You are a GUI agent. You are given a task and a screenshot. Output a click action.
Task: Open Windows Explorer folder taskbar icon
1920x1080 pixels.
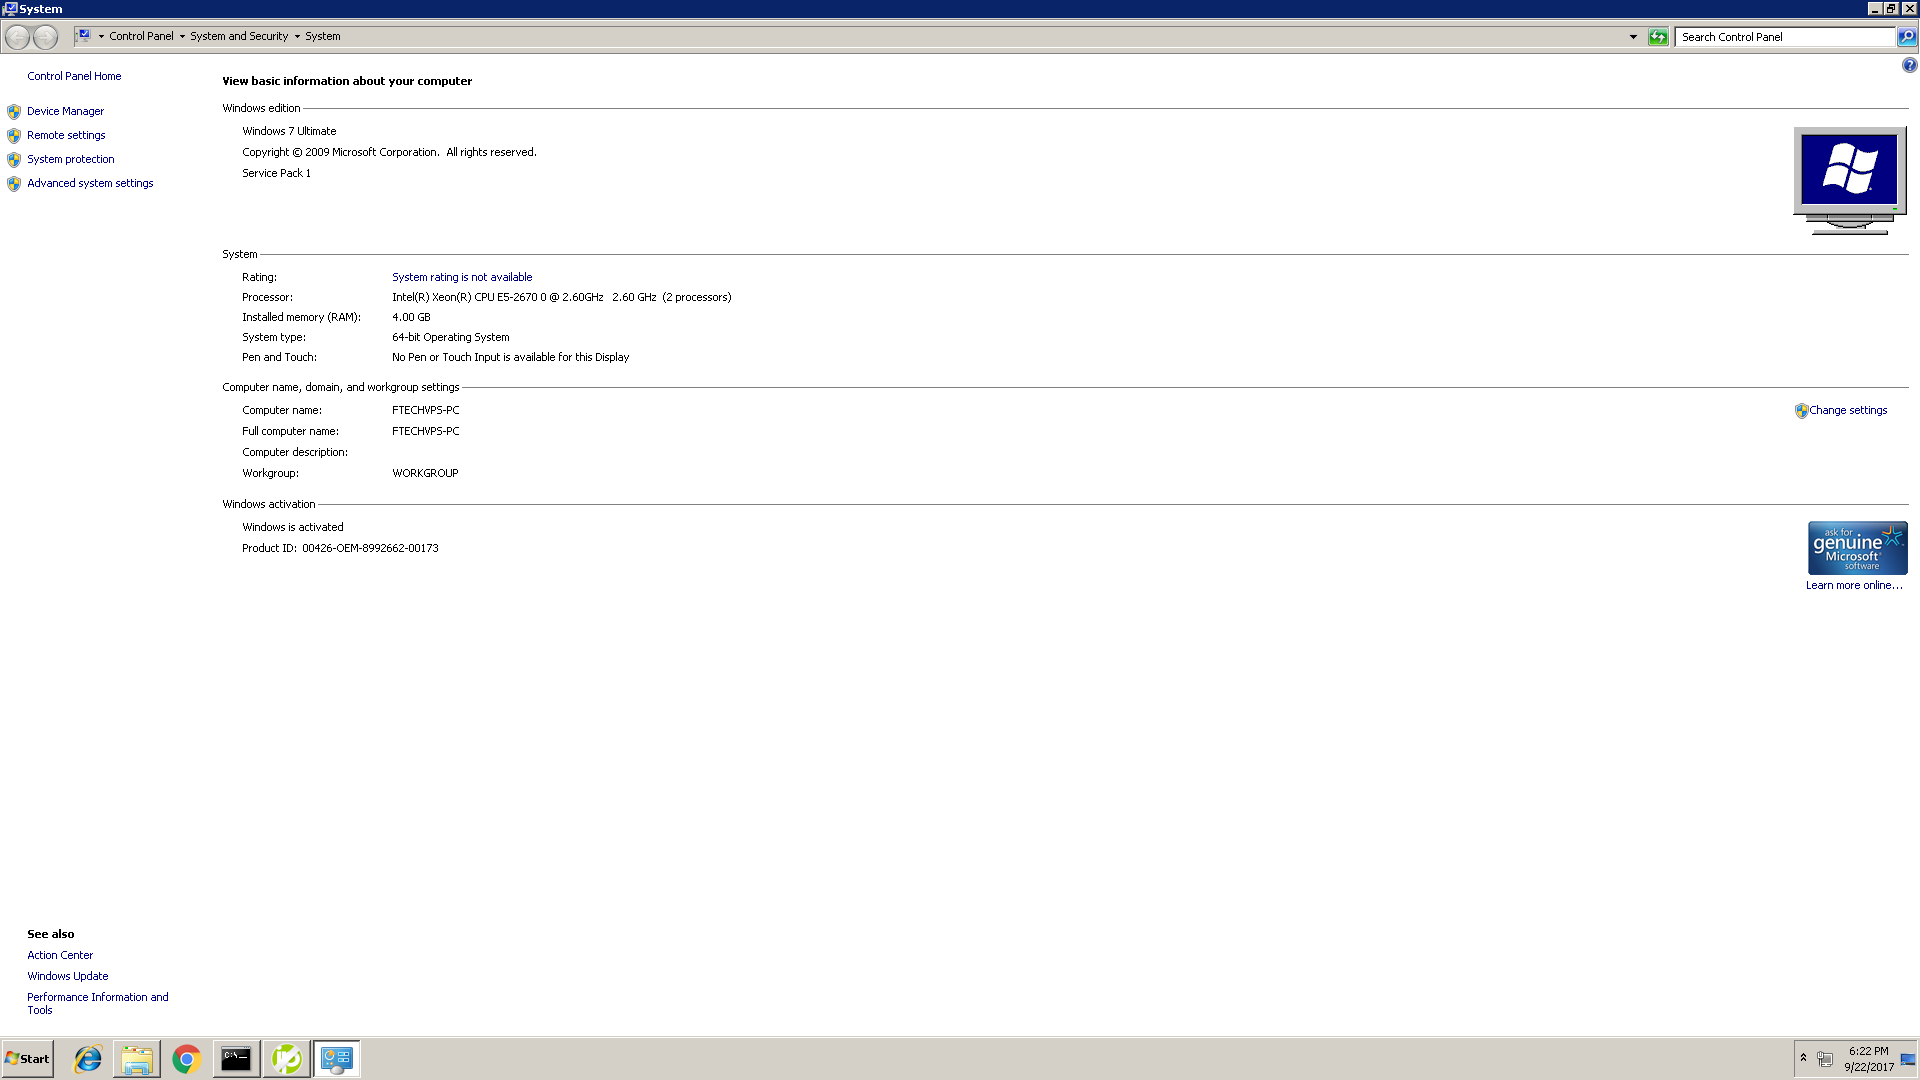point(137,1059)
